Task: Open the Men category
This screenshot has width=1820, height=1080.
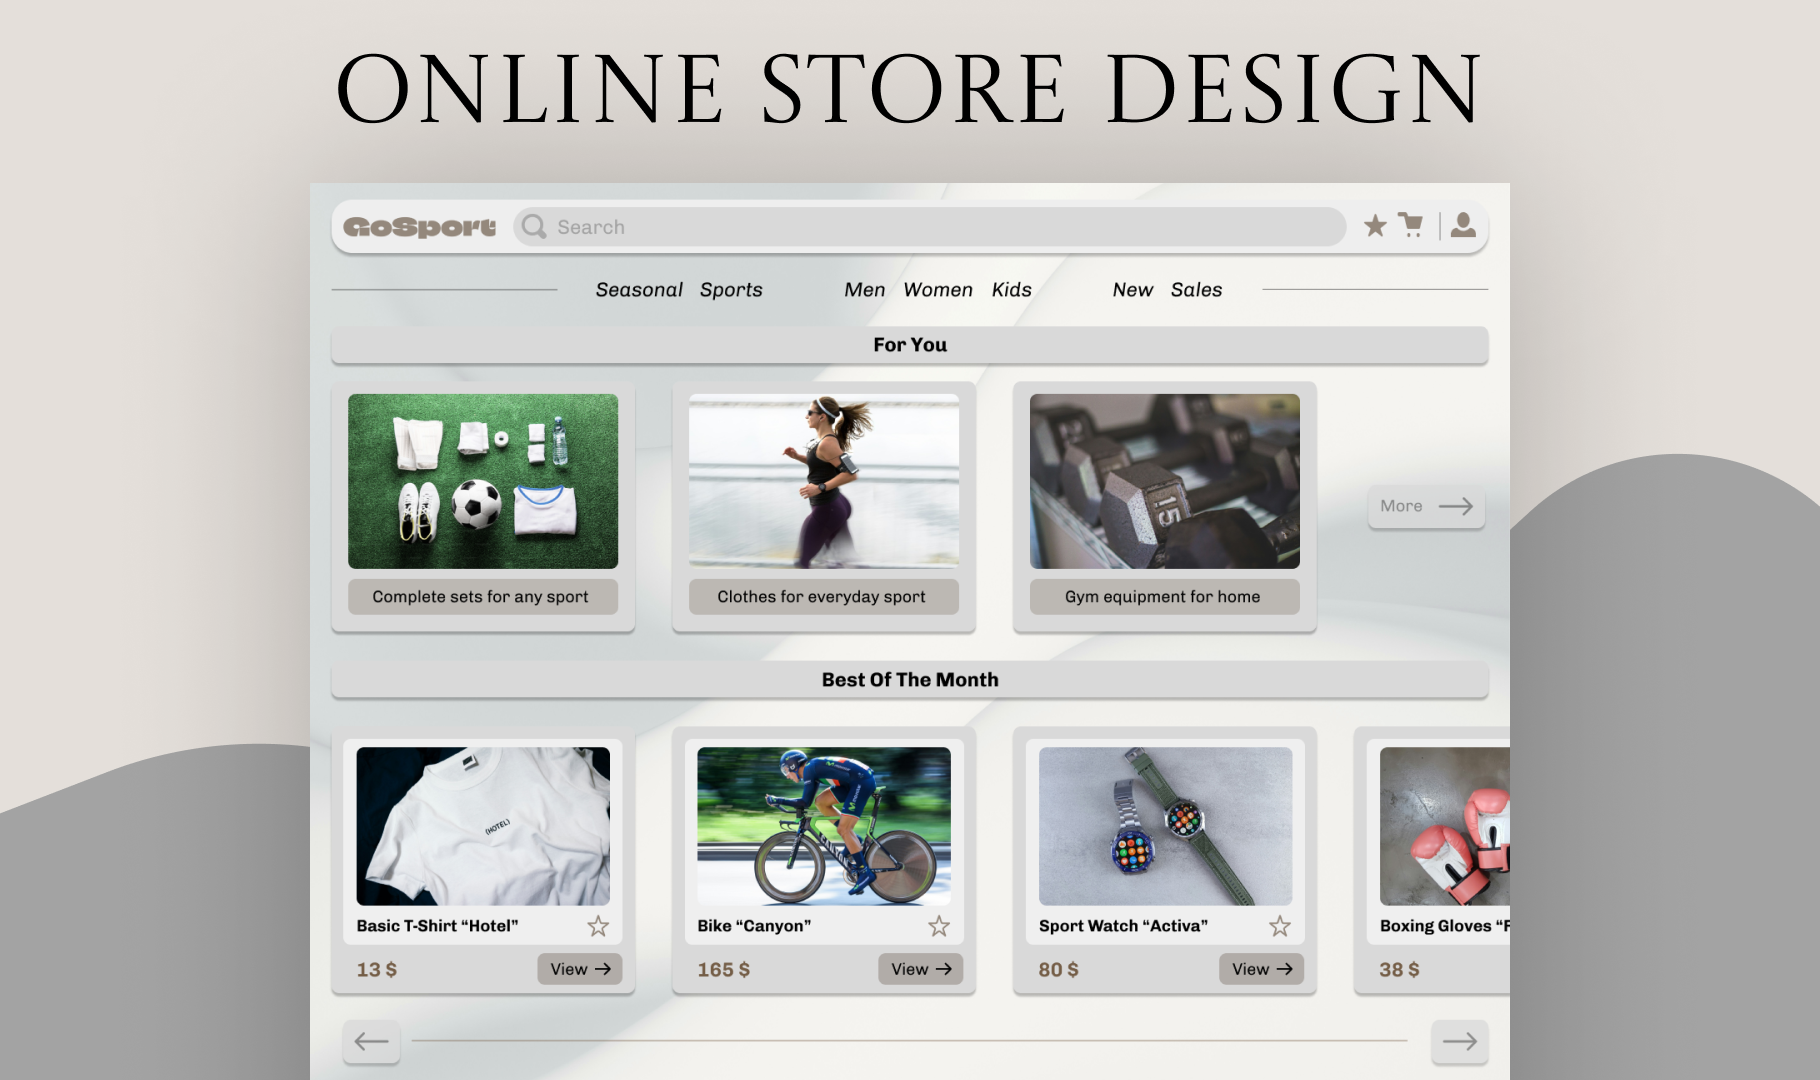Action: (x=864, y=289)
